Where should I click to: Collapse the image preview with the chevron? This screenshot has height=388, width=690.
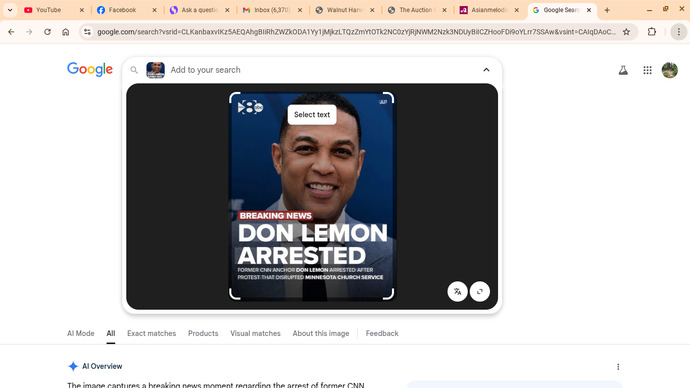(486, 70)
